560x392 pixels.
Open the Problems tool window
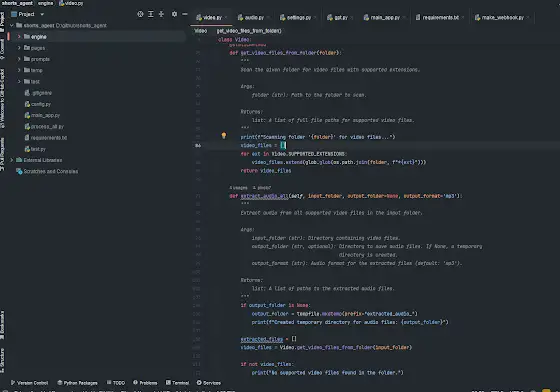point(145,383)
